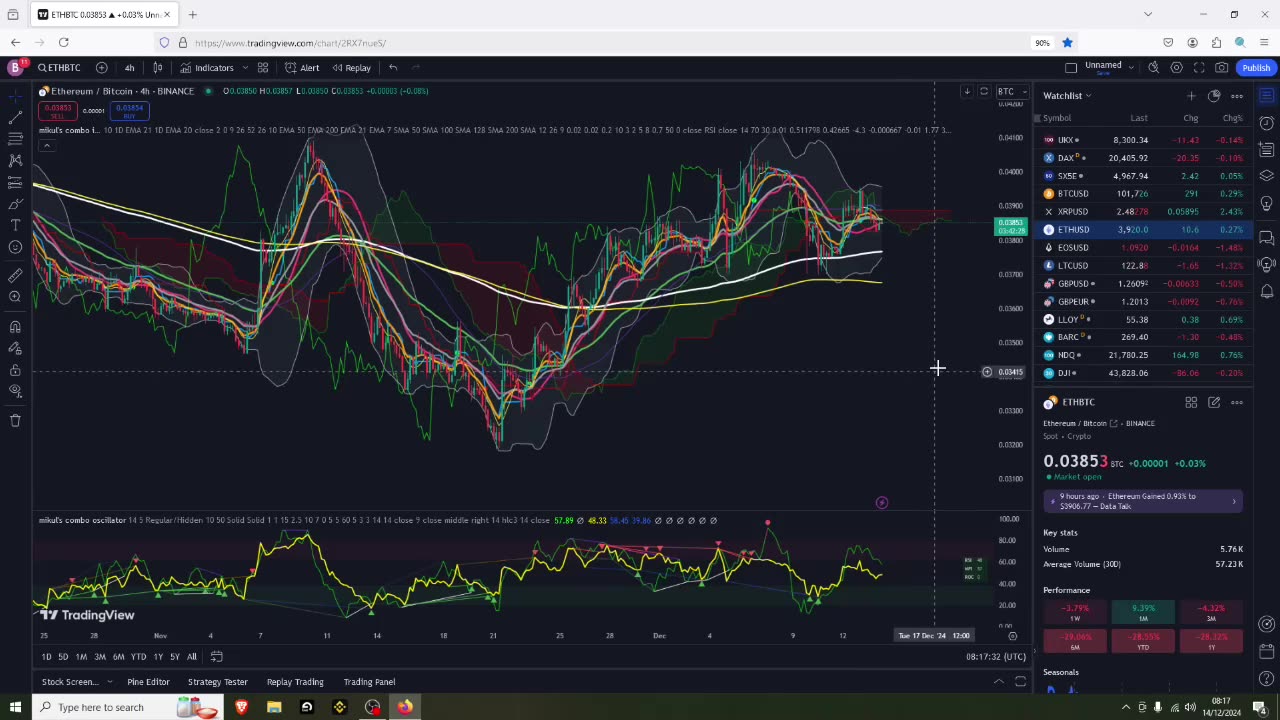
Task: Select the crosshair cursor tool
Action: coord(15,96)
